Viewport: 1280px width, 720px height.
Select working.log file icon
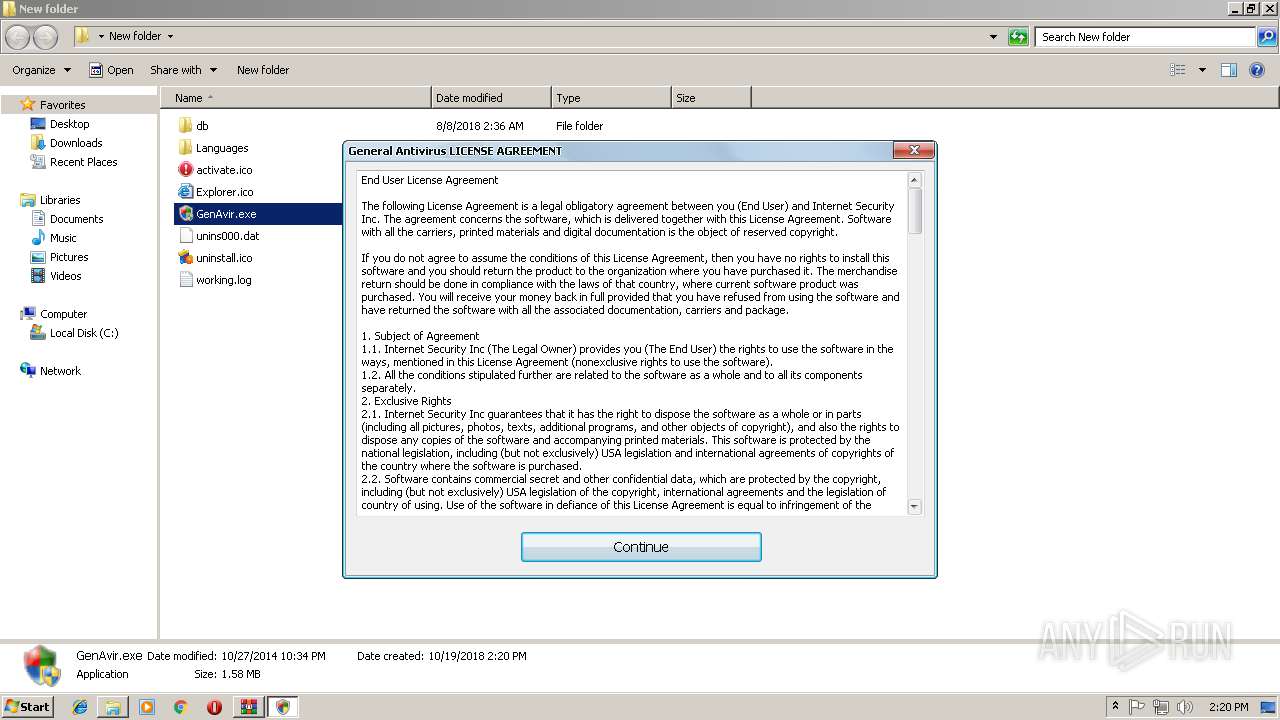point(185,280)
